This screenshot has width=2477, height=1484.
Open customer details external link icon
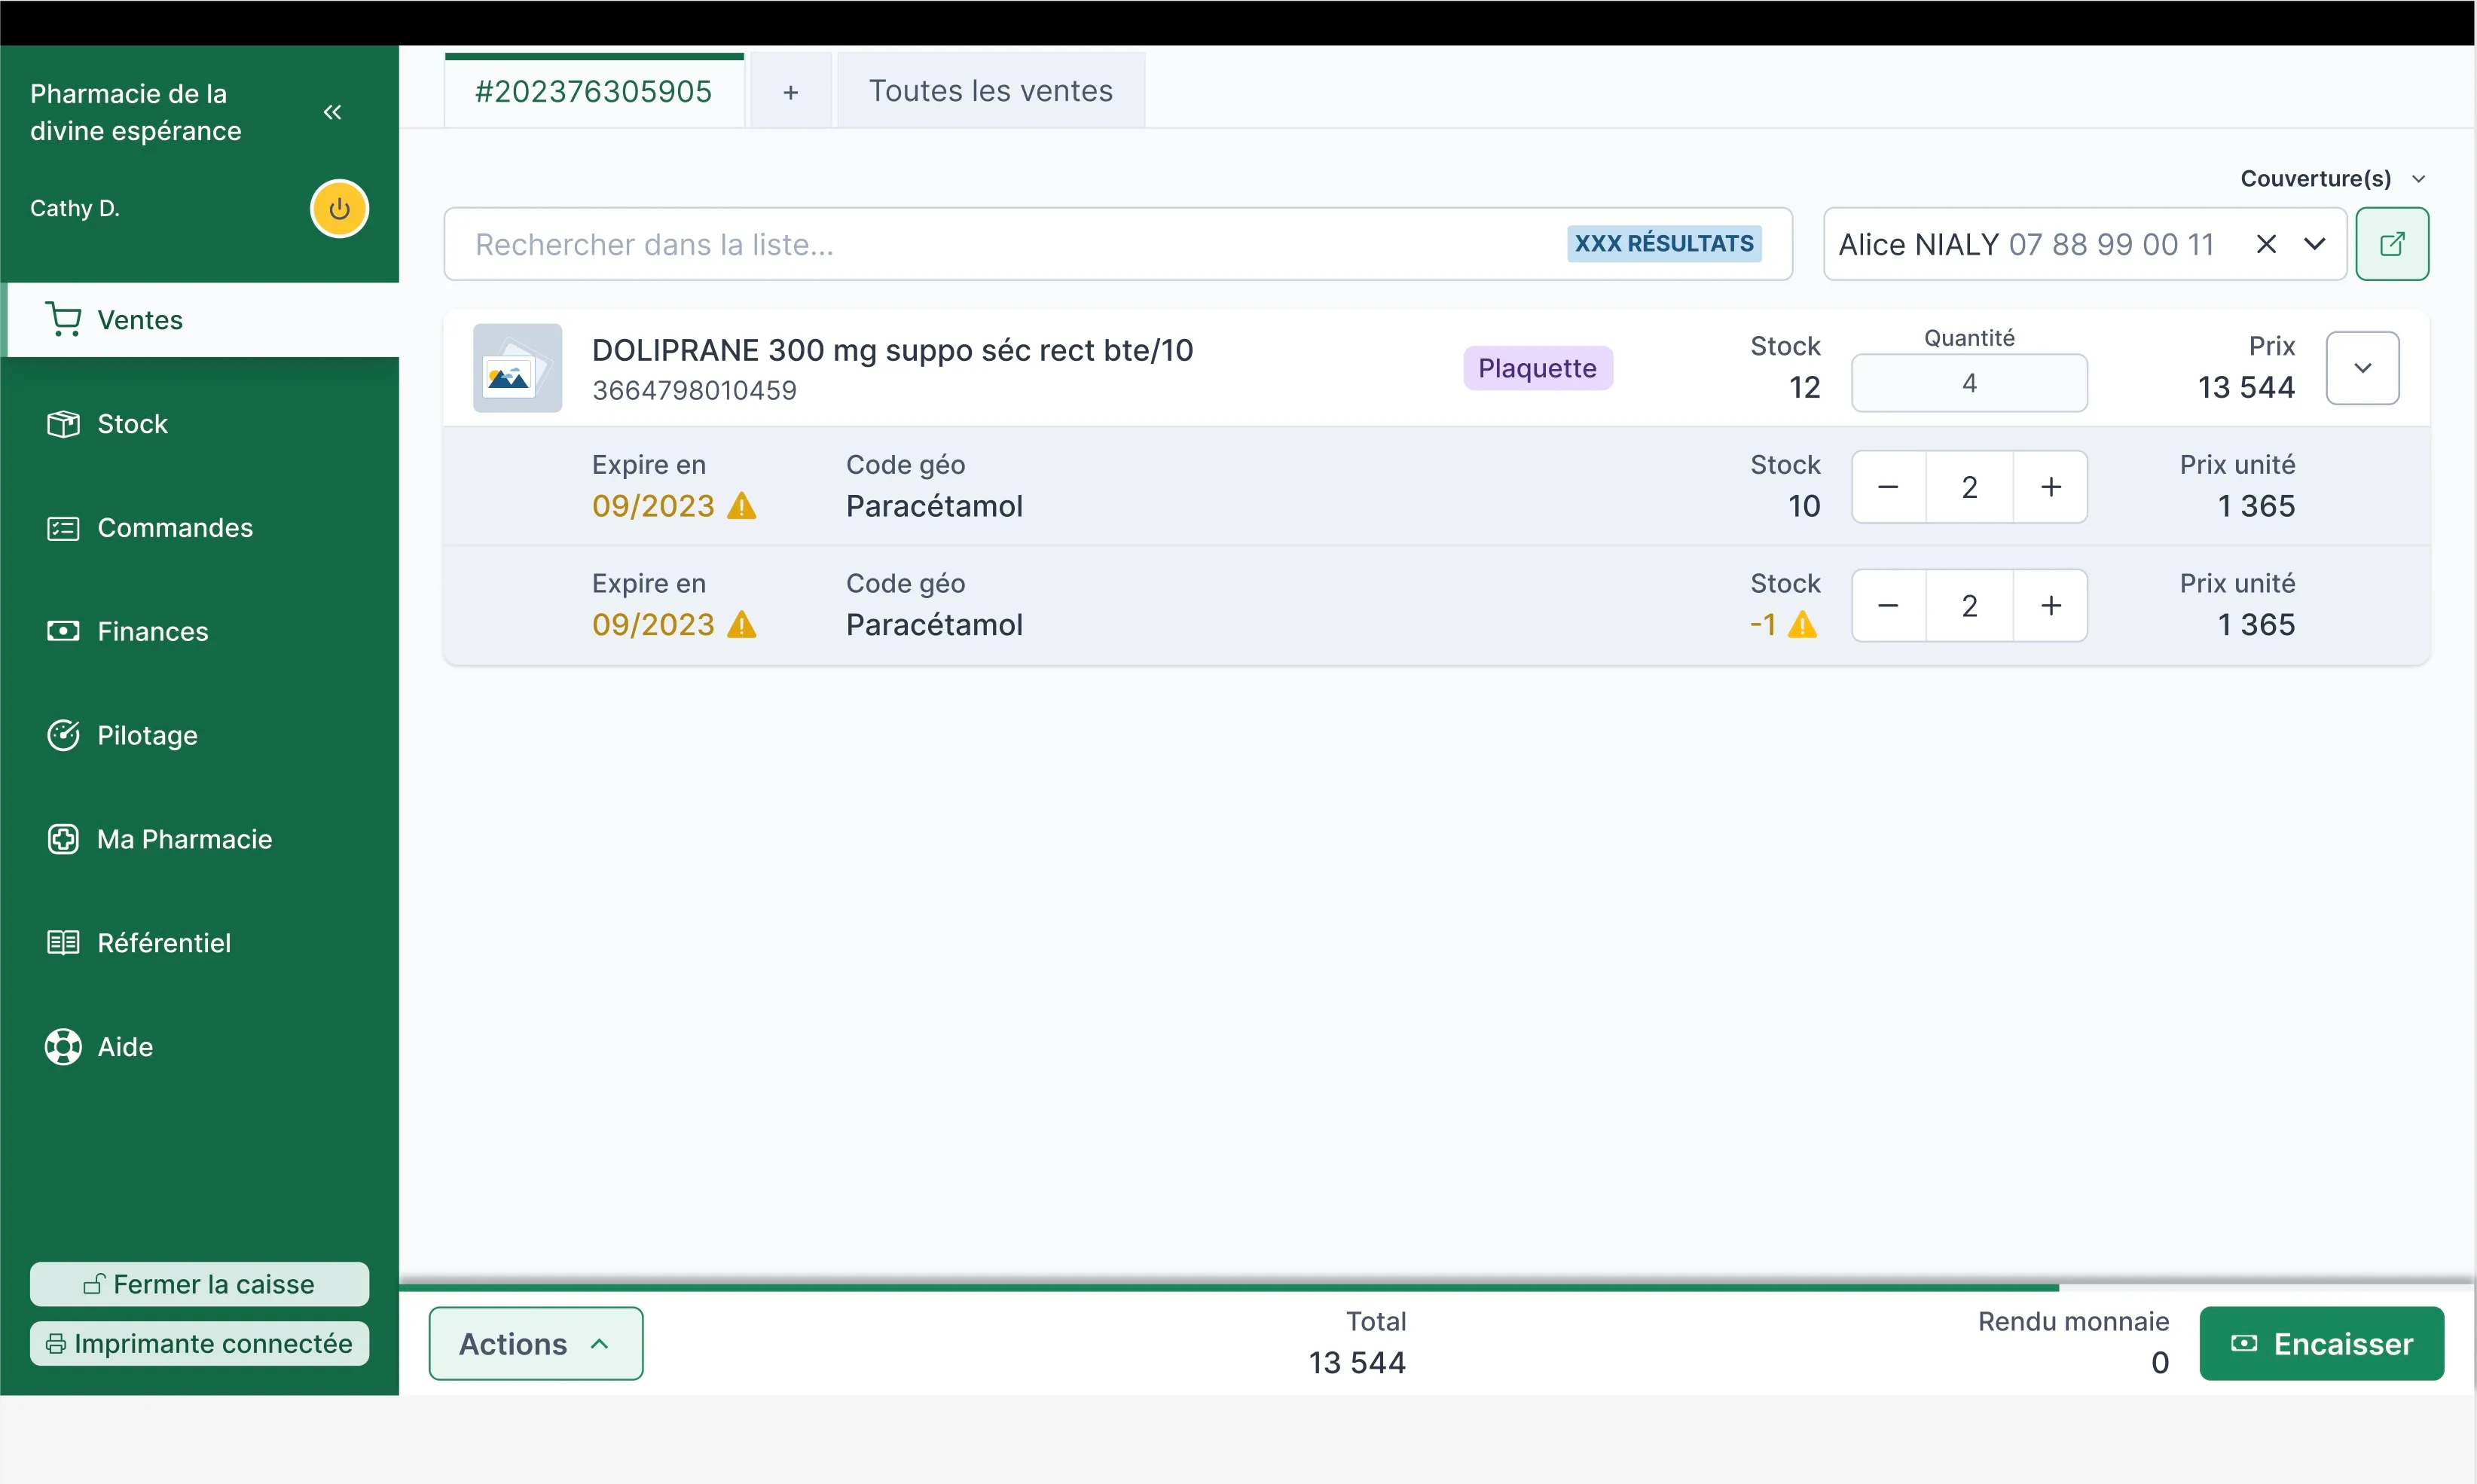(x=2391, y=244)
